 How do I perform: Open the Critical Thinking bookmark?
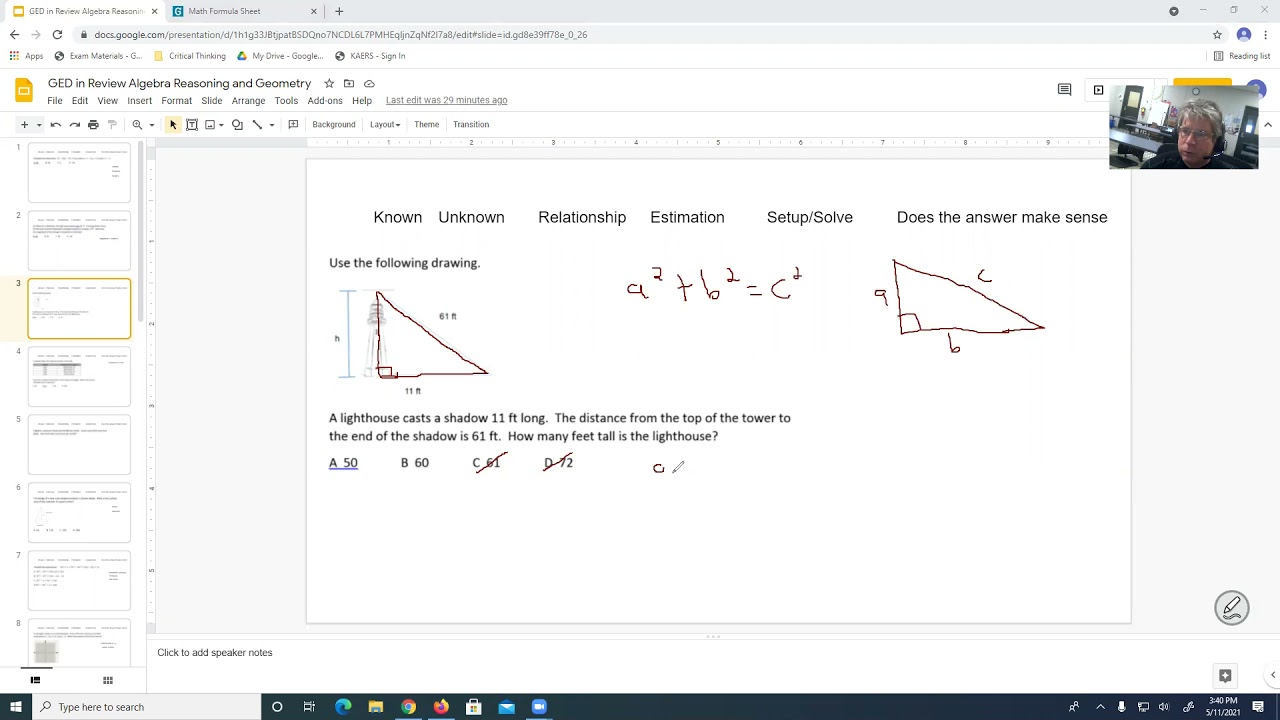(190, 56)
